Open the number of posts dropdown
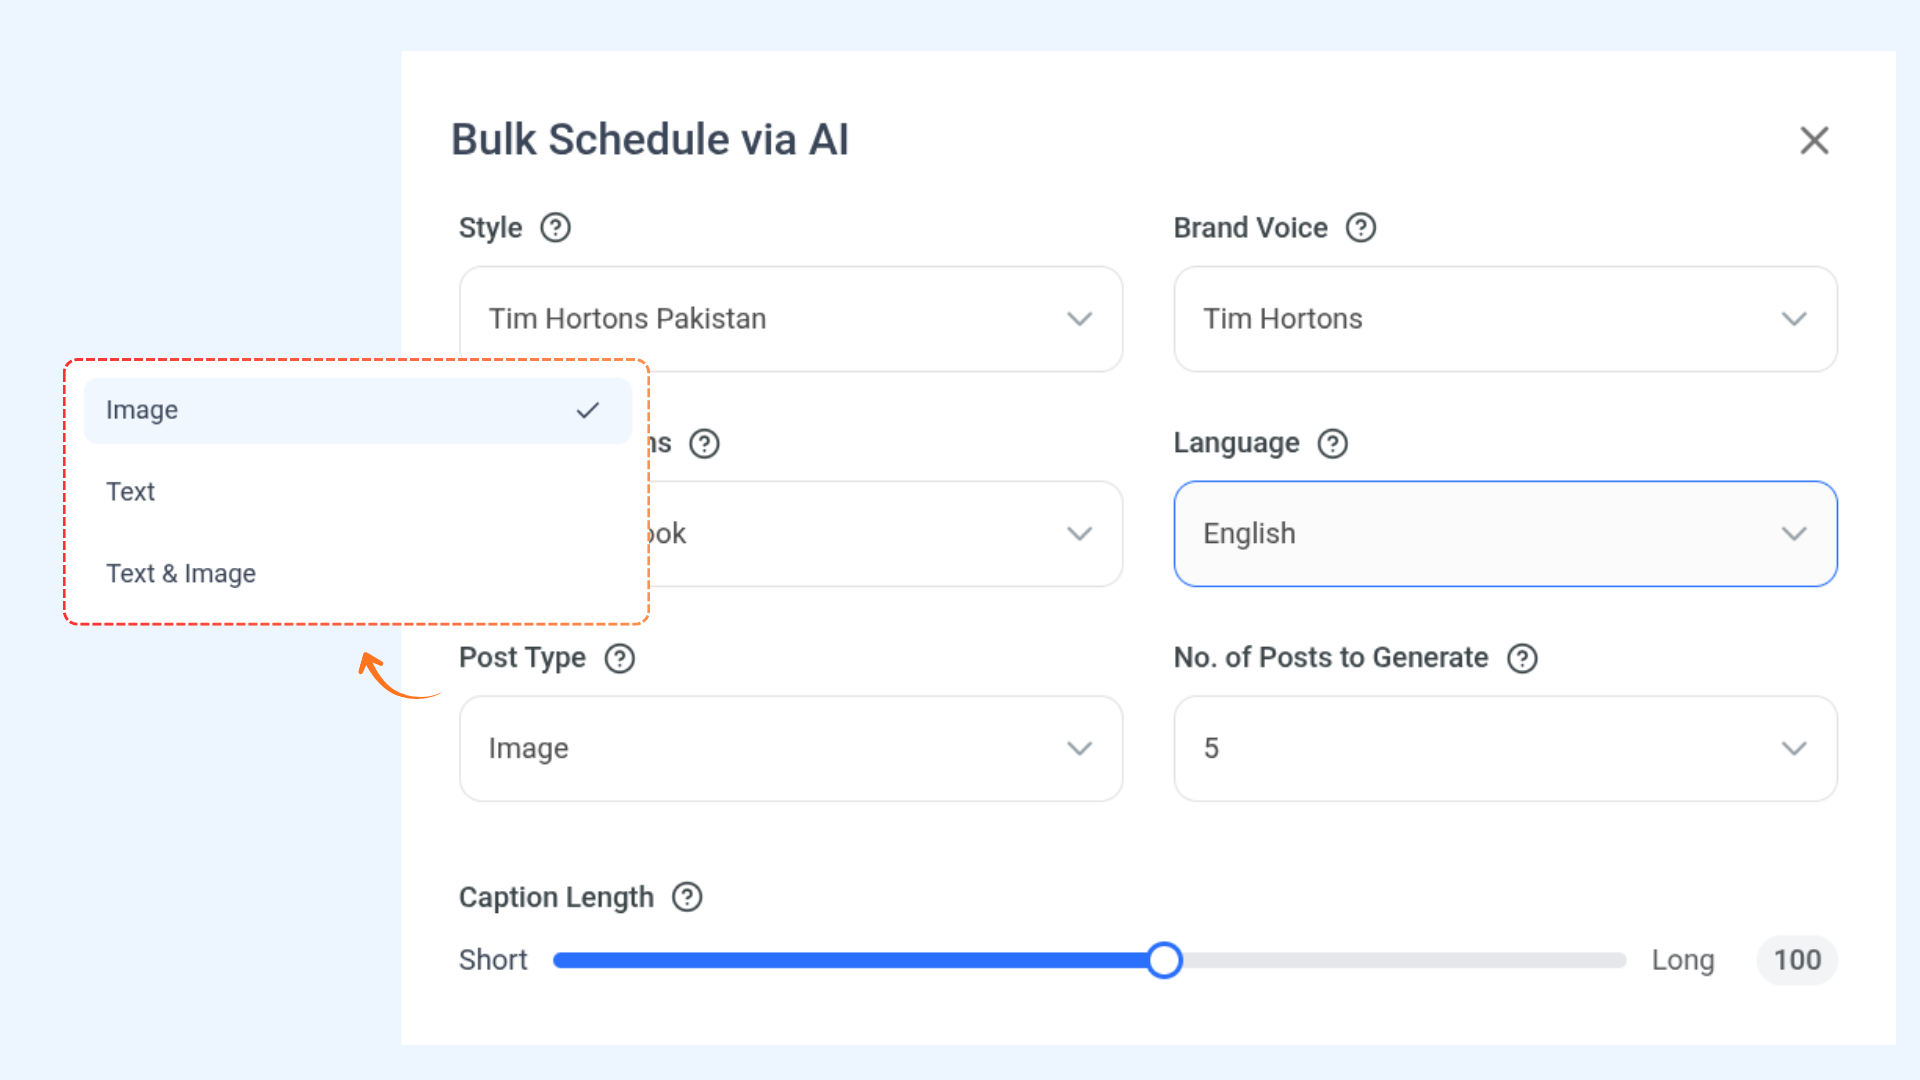The height and width of the screenshot is (1080, 1920). [x=1505, y=749]
